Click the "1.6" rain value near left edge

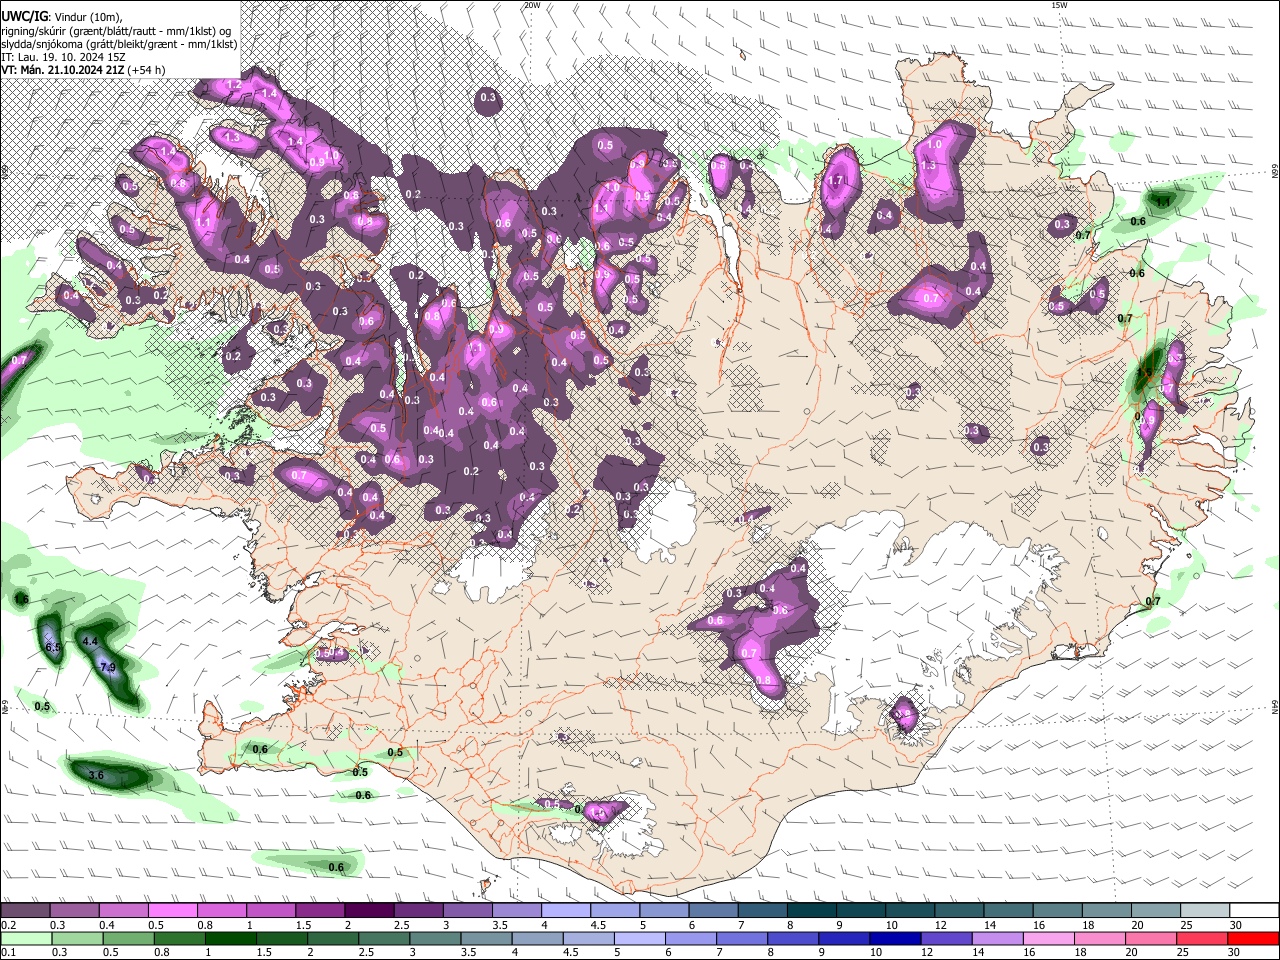click(x=22, y=598)
